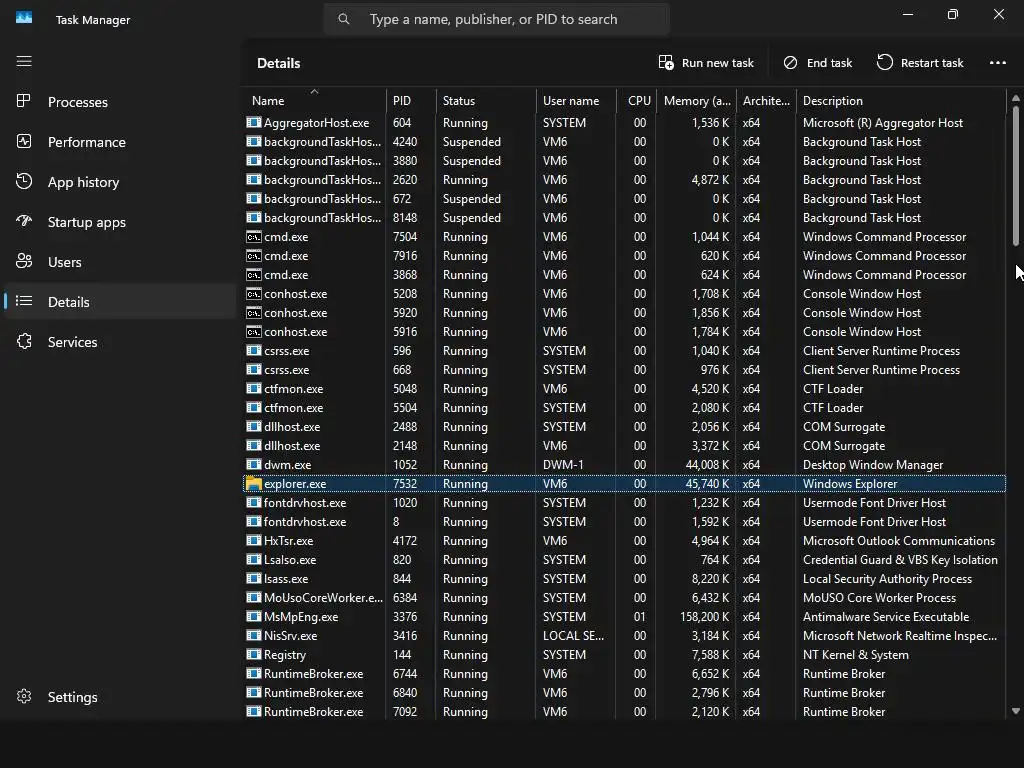Click End task label
The image size is (1024, 768).
click(x=829, y=63)
